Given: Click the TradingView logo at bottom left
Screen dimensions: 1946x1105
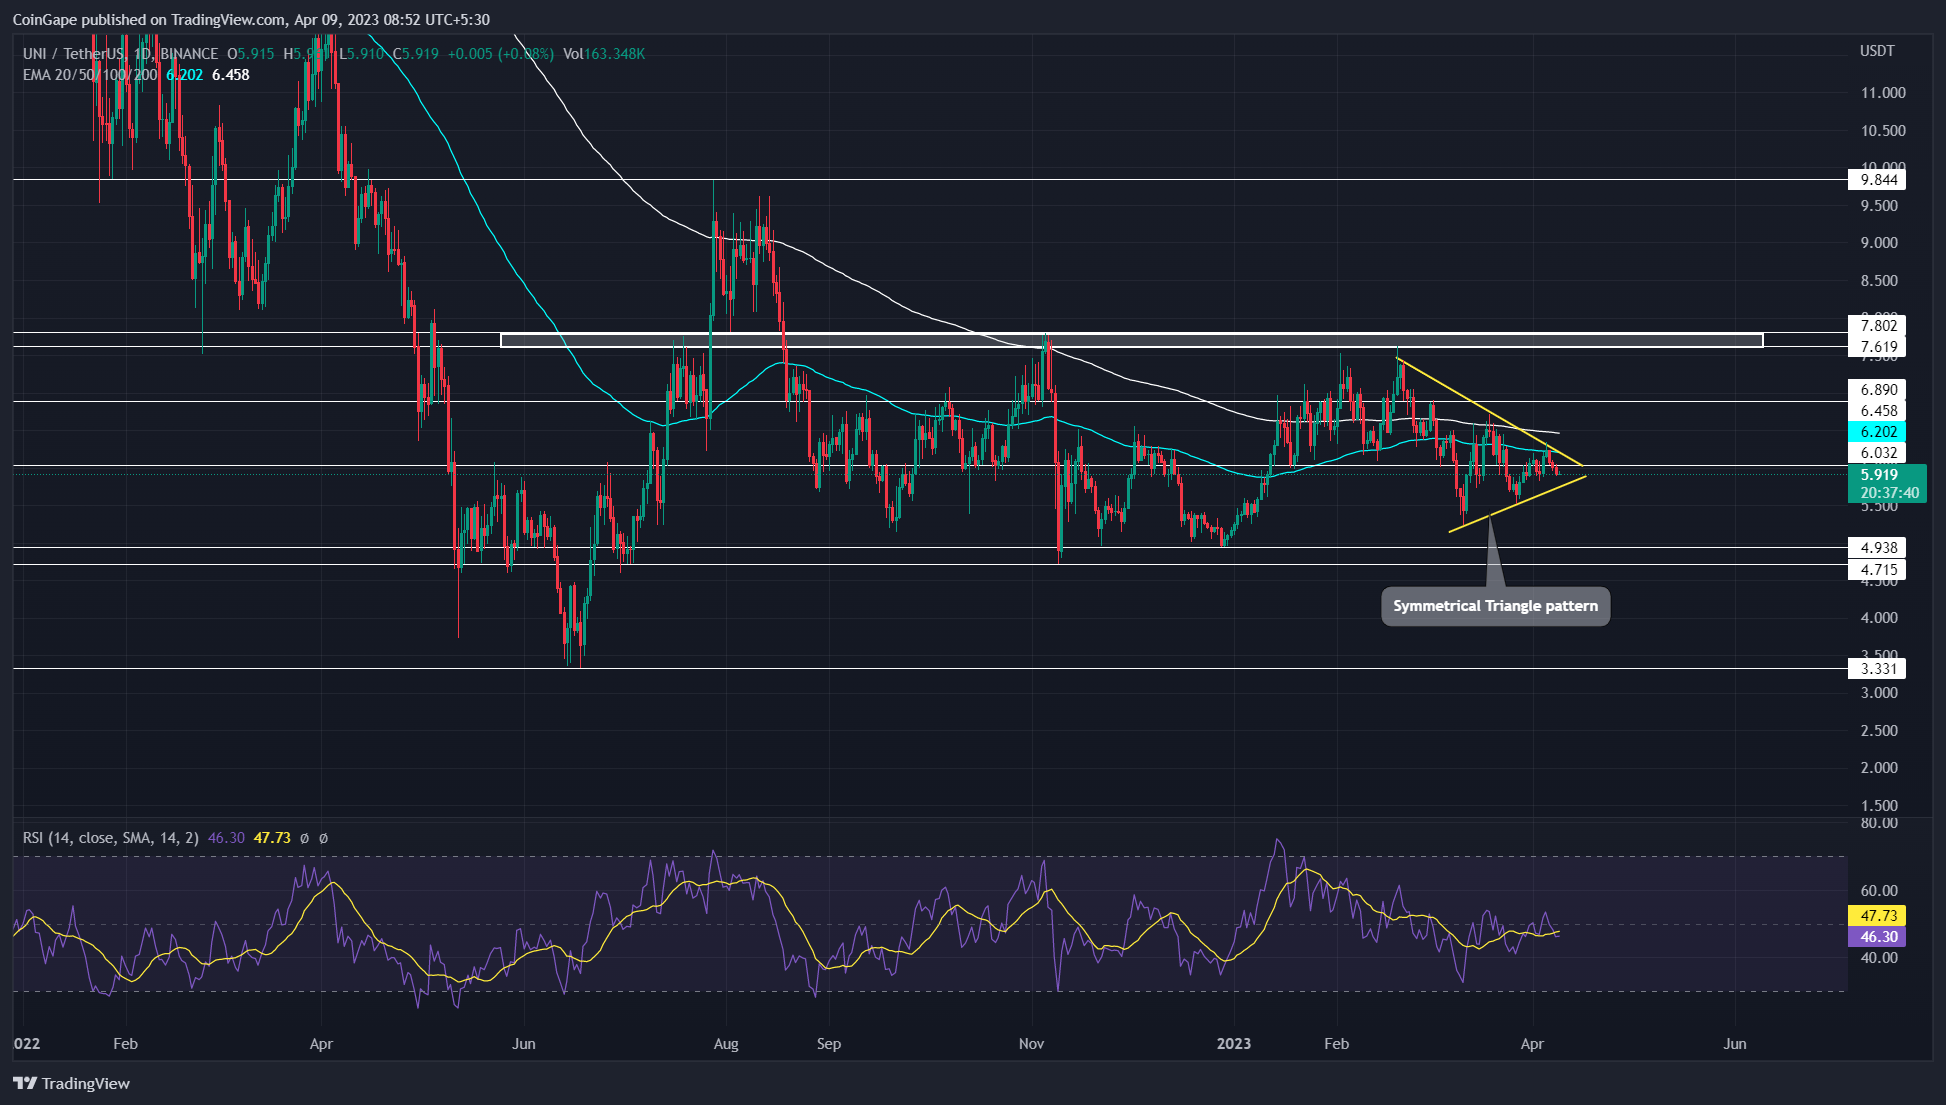Looking at the screenshot, I should [72, 1083].
